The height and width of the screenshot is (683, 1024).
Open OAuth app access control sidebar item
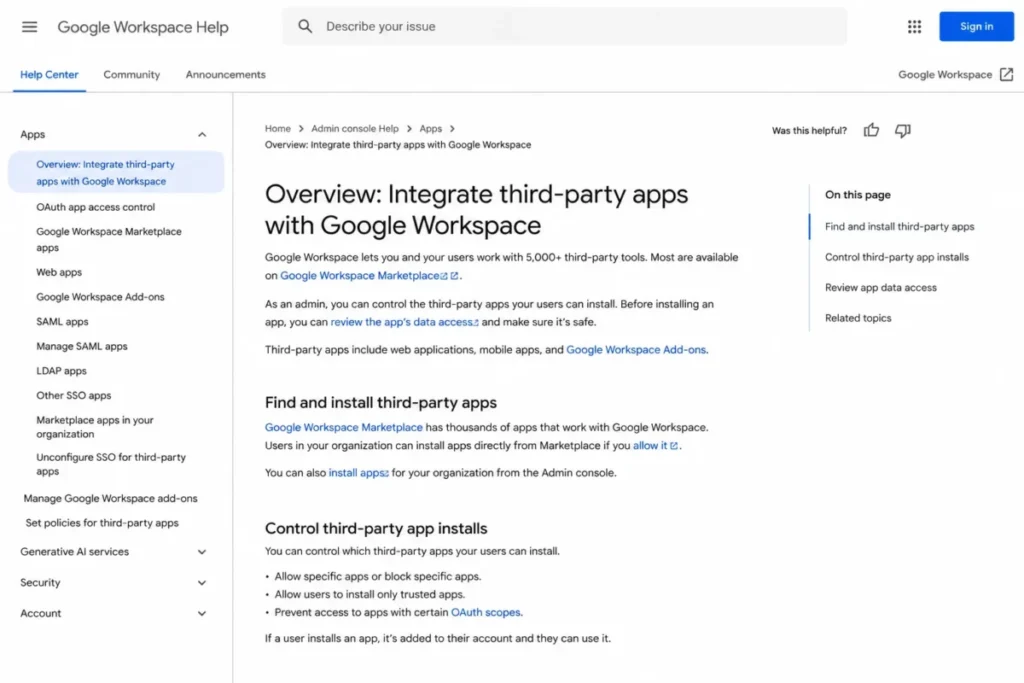tap(95, 207)
